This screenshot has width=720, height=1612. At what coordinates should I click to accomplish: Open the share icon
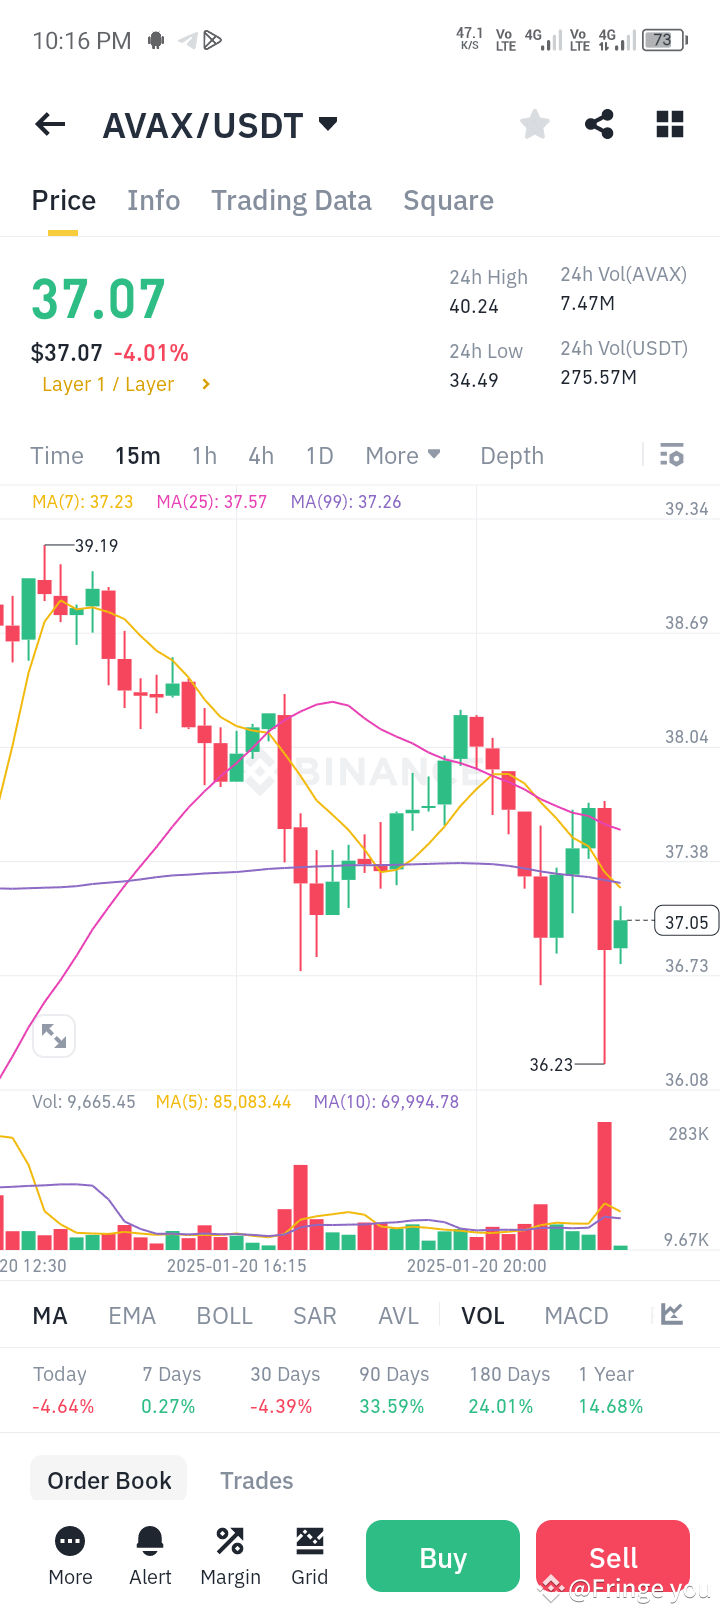599,124
